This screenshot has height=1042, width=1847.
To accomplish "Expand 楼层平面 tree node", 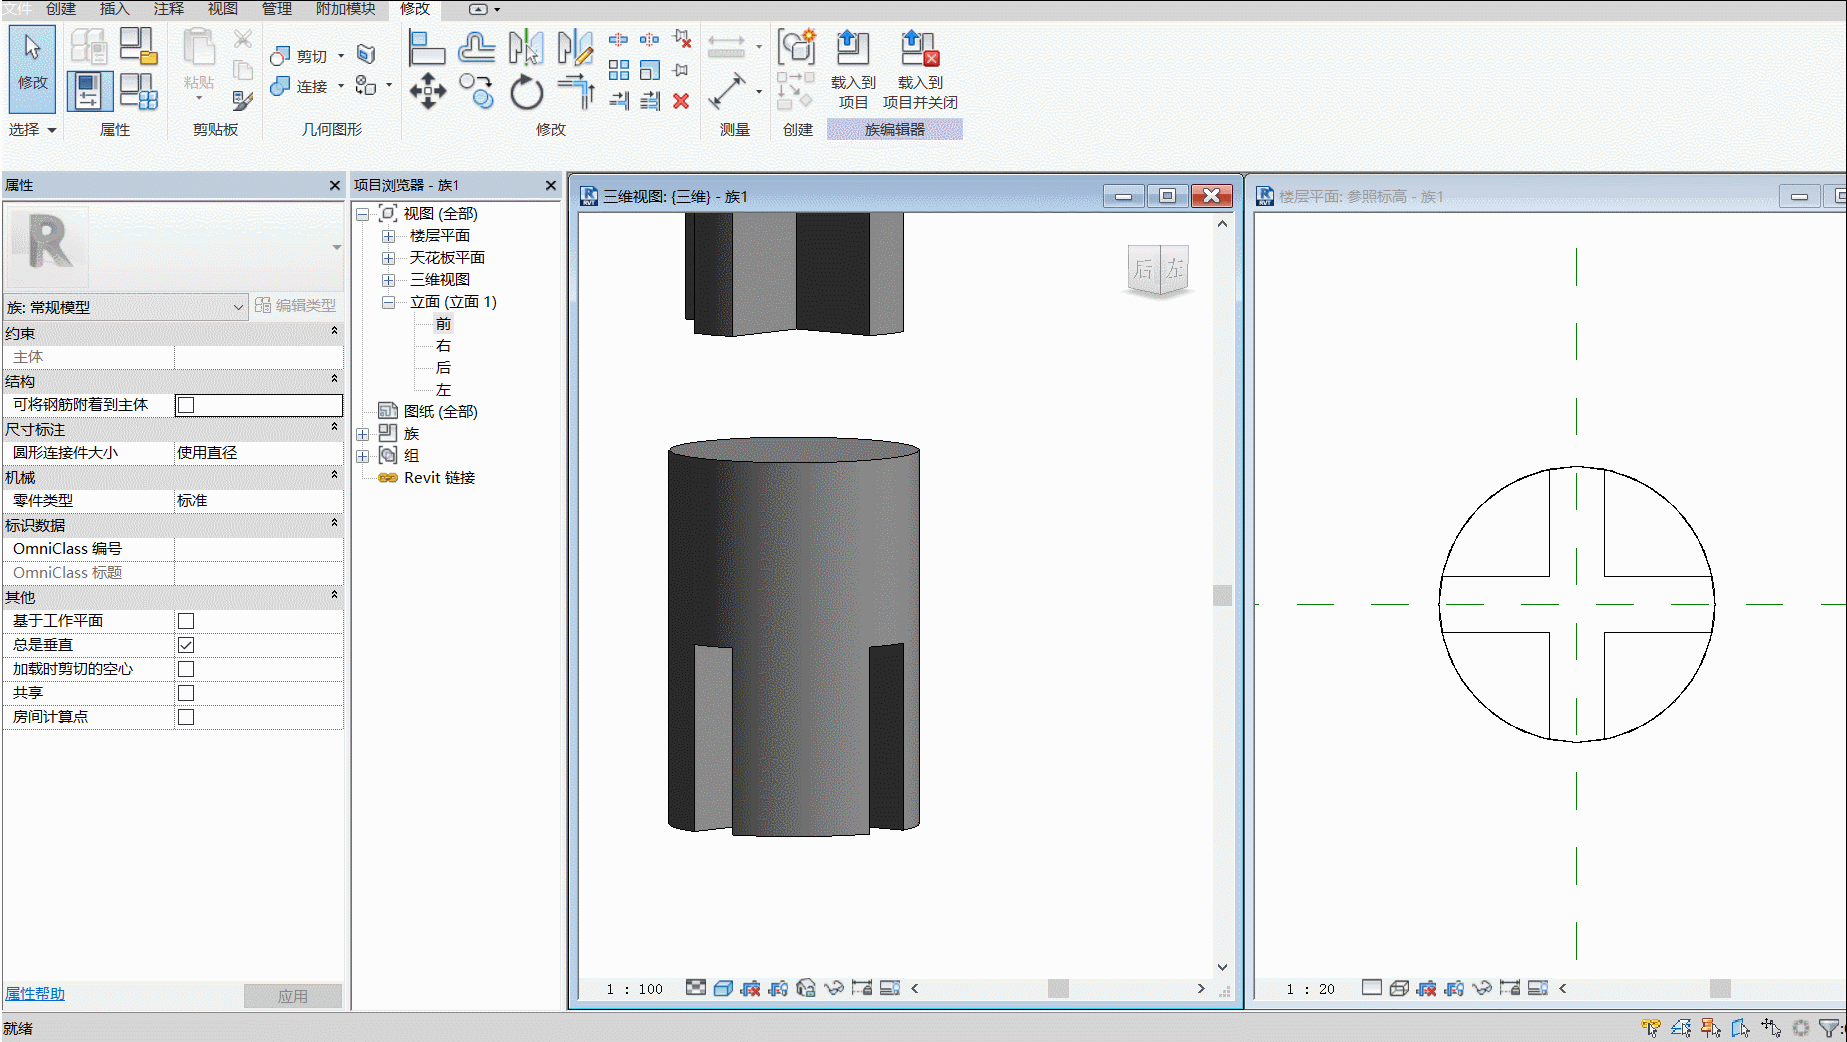I will point(389,236).
